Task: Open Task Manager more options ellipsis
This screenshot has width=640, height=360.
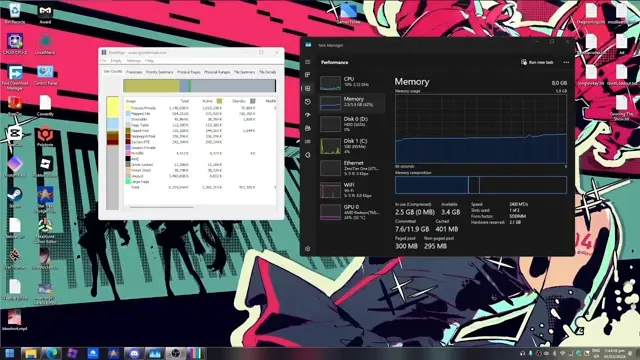Action: 566,62
